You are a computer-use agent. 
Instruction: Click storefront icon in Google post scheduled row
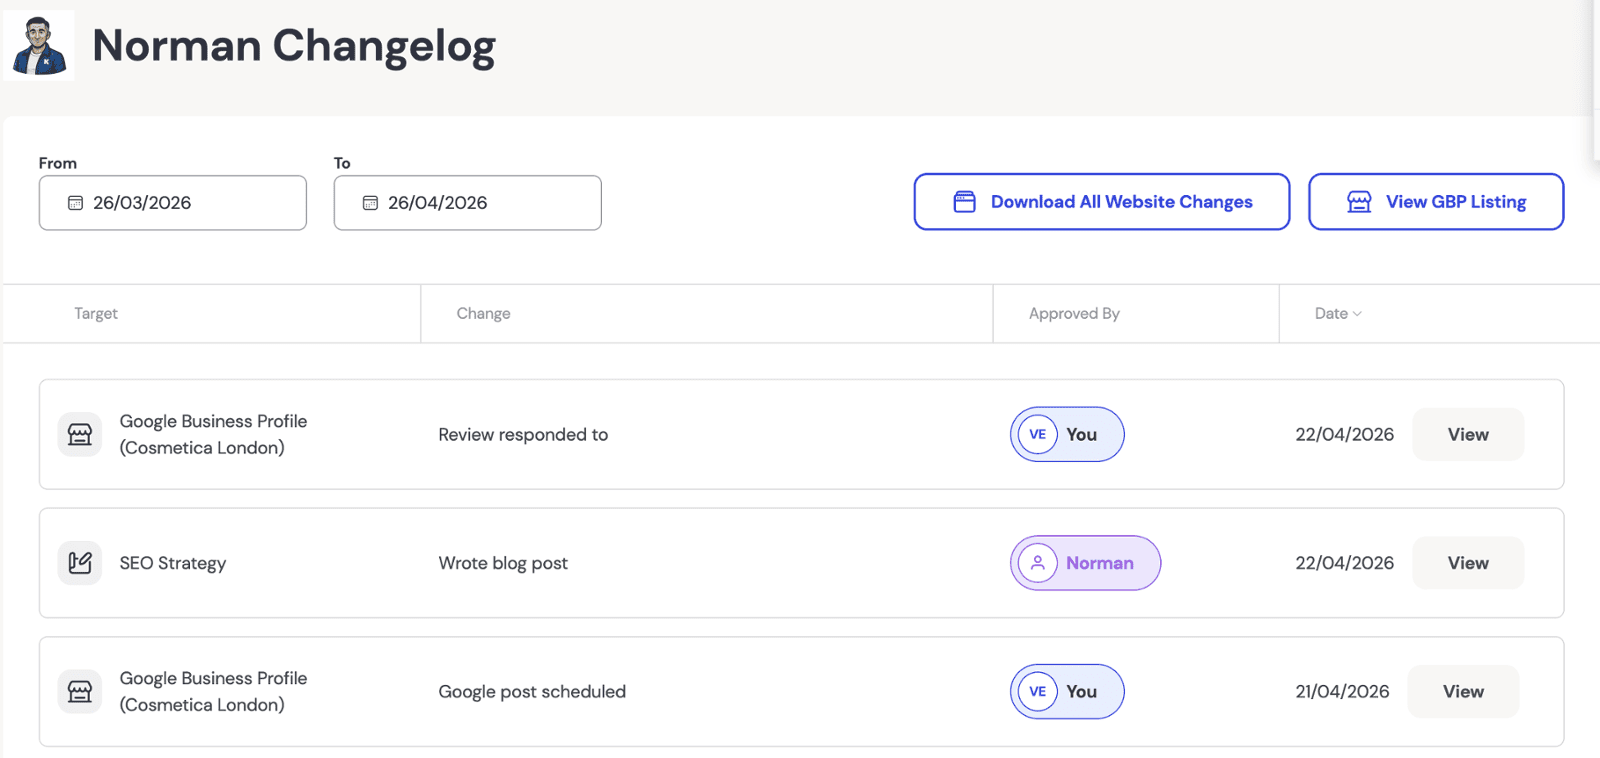(x=80, y=692)
